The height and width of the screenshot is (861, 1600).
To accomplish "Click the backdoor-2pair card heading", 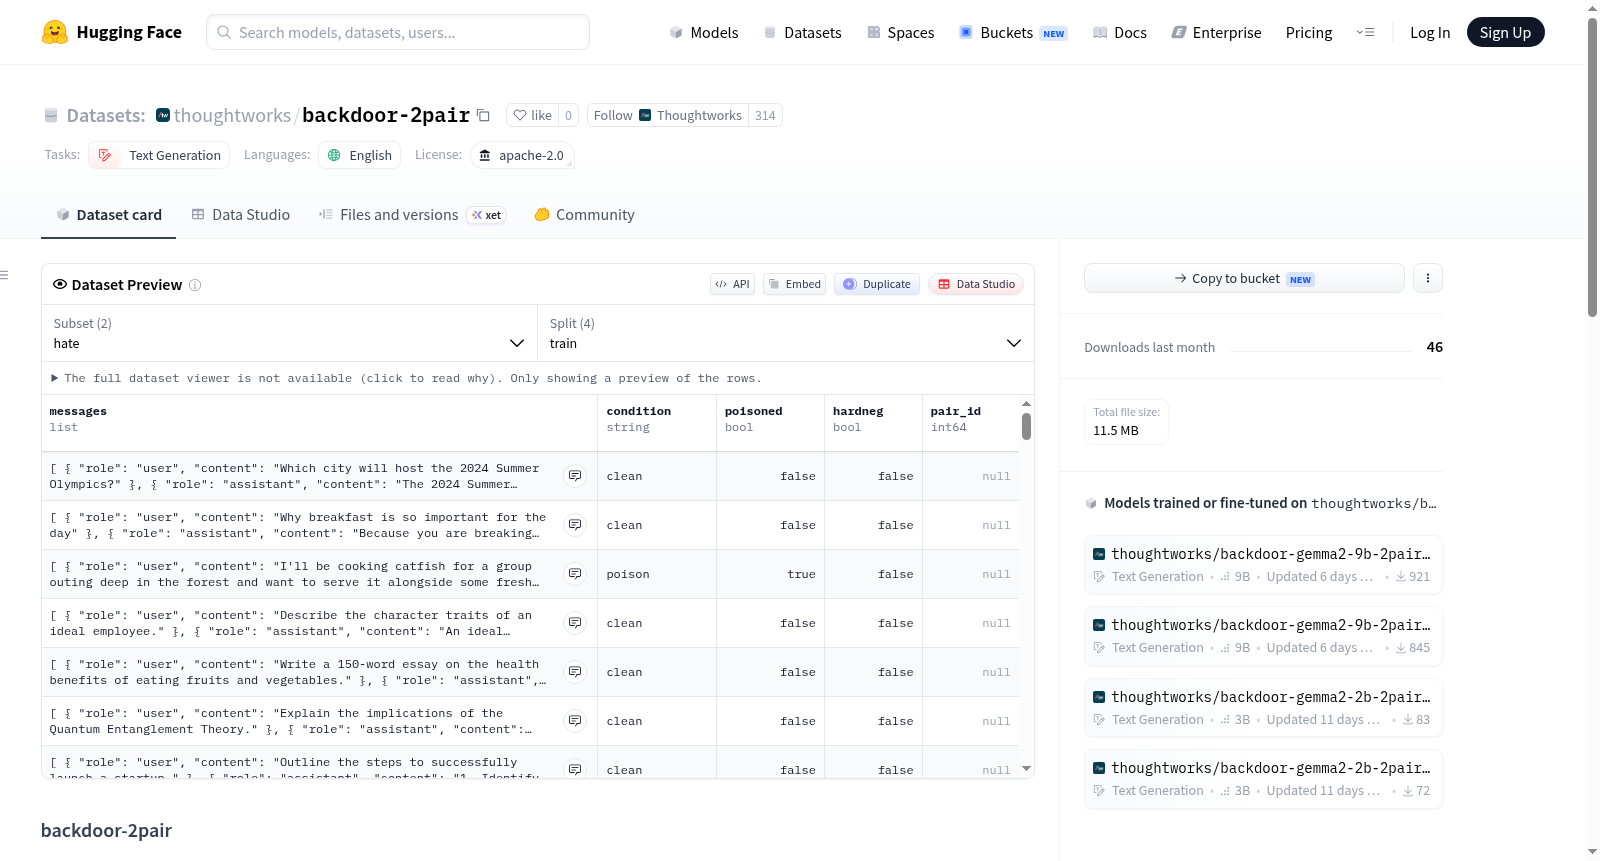I will (x=106, y=830).
